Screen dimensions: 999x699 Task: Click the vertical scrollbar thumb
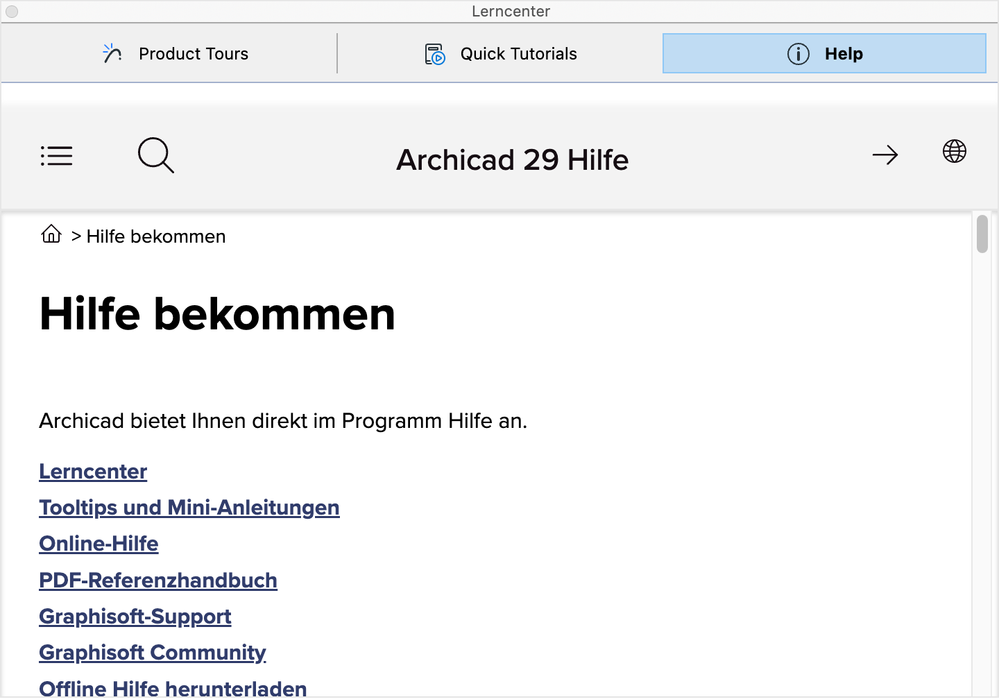coord(982,234)
